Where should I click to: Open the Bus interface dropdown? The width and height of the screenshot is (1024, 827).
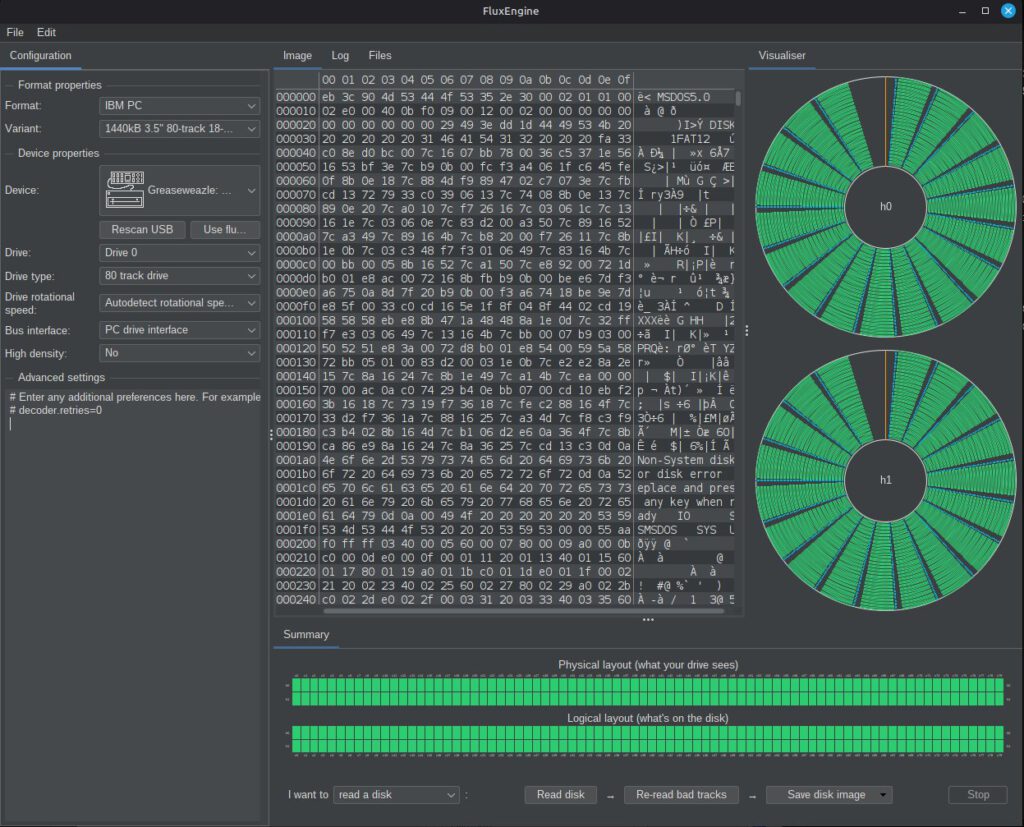click(180, 330)
